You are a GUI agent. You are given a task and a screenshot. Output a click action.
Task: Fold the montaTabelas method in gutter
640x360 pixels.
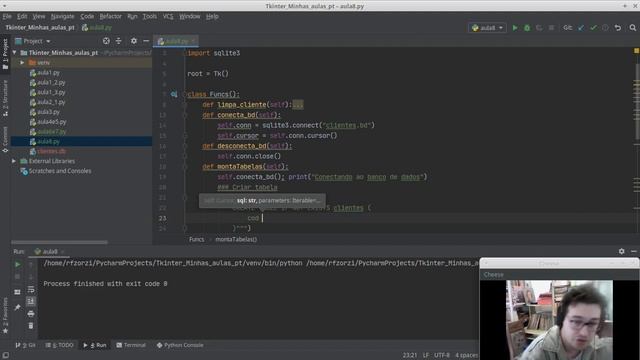click(184, 167)
